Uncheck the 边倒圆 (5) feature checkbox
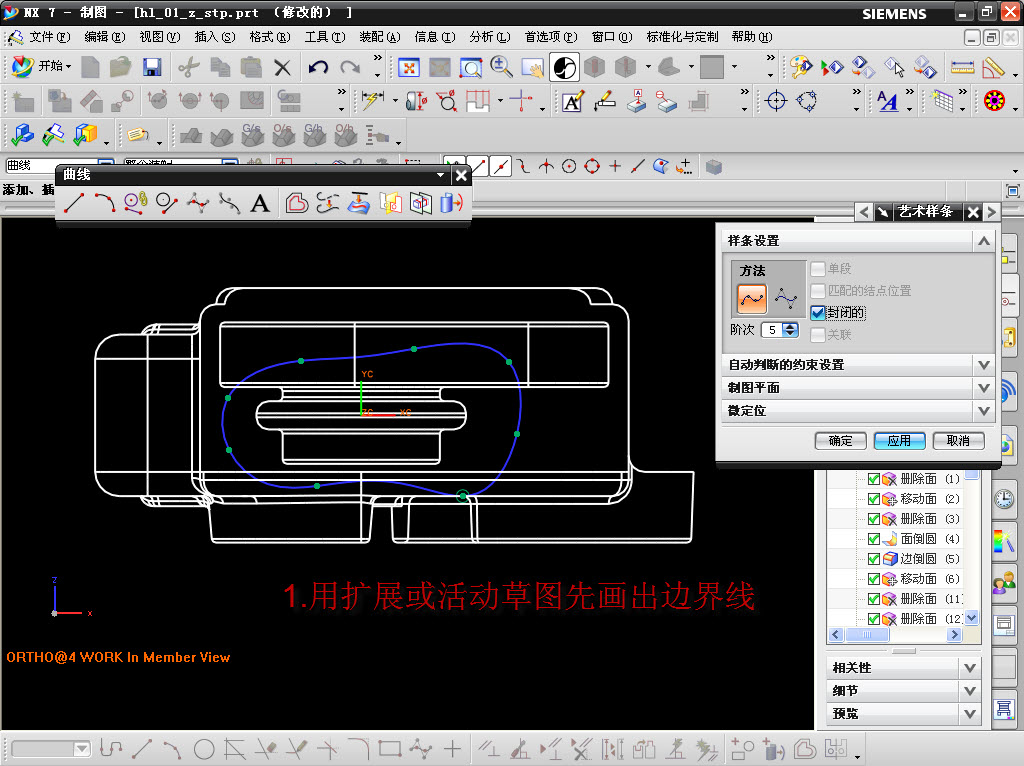Image resolution: width=1024 pixels, height=766 pixels. pos(873,559)
